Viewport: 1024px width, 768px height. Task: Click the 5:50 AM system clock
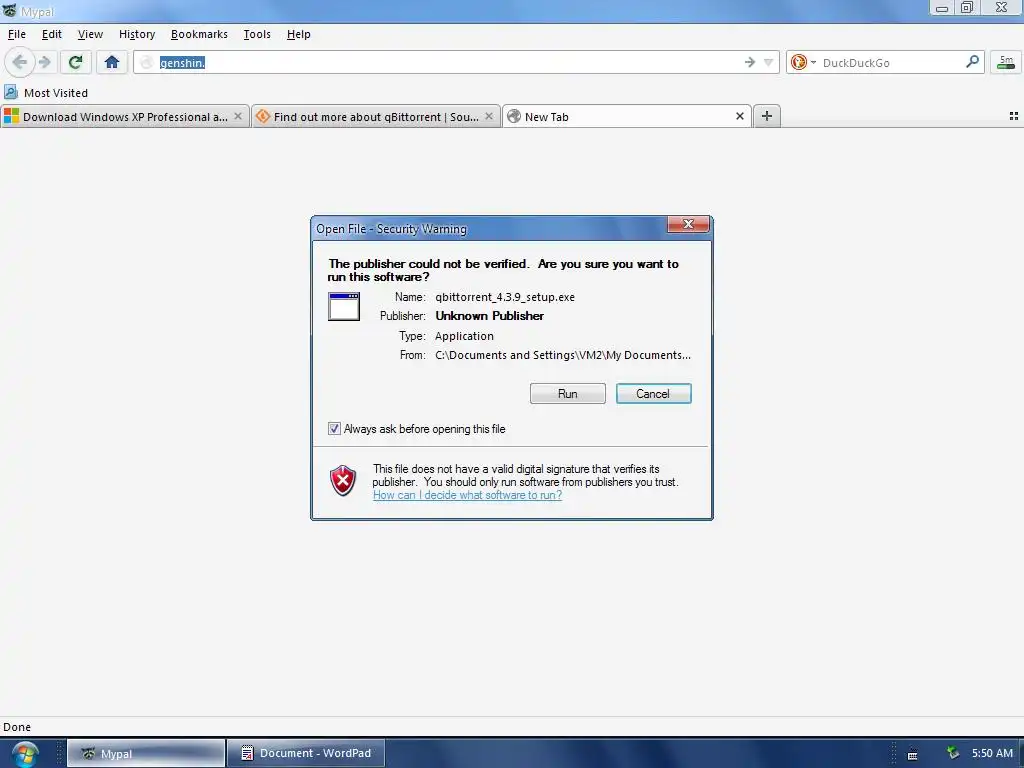click(x=992, y=753)
